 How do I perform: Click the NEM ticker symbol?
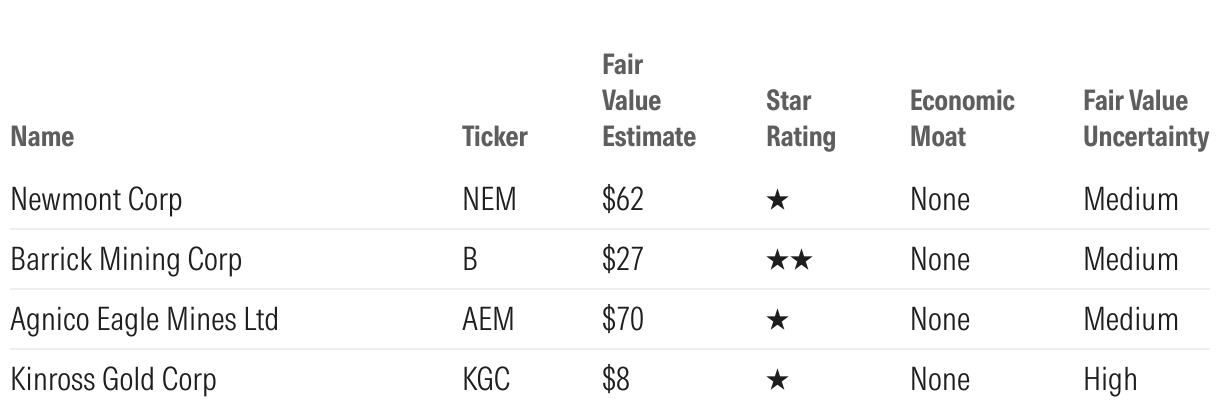489,200
